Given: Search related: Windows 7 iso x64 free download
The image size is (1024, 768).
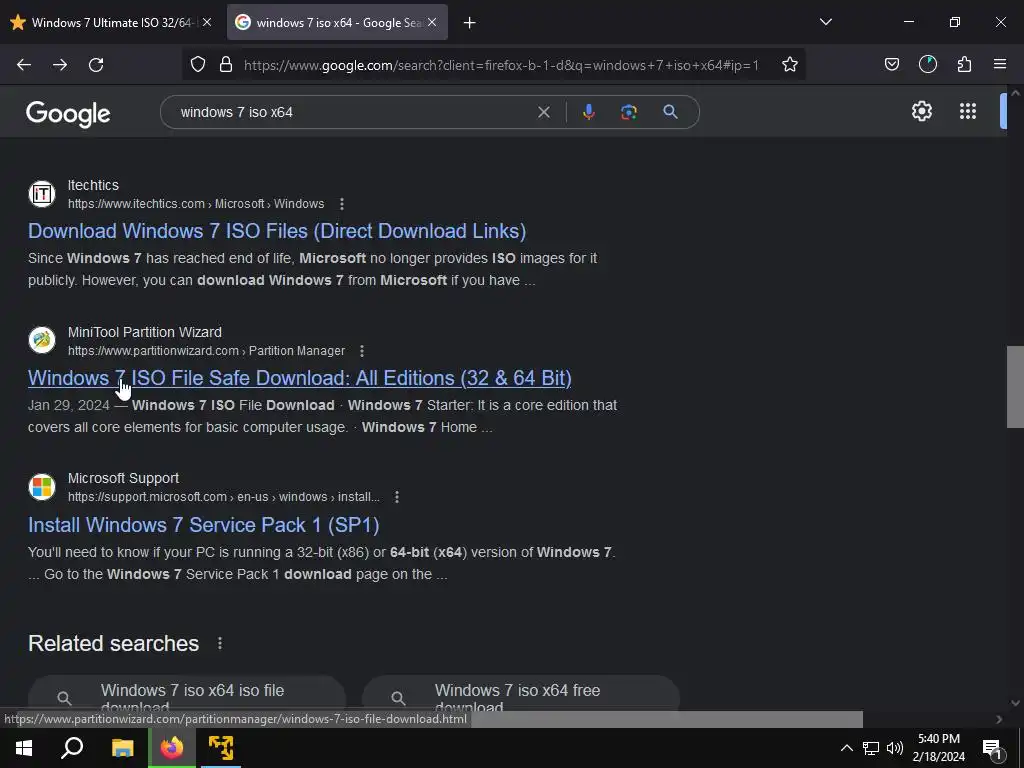Looking at the screenshot, I should 520,699.
